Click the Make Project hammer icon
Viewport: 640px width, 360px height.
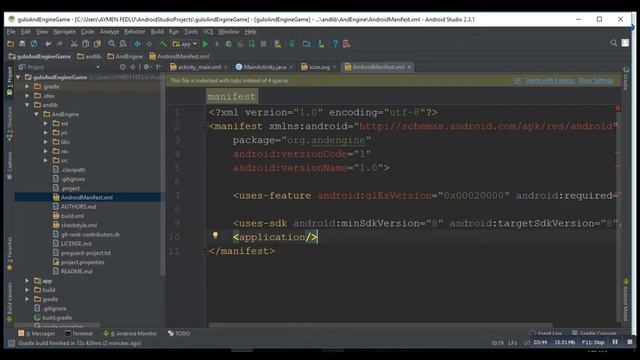pos(163,44)
